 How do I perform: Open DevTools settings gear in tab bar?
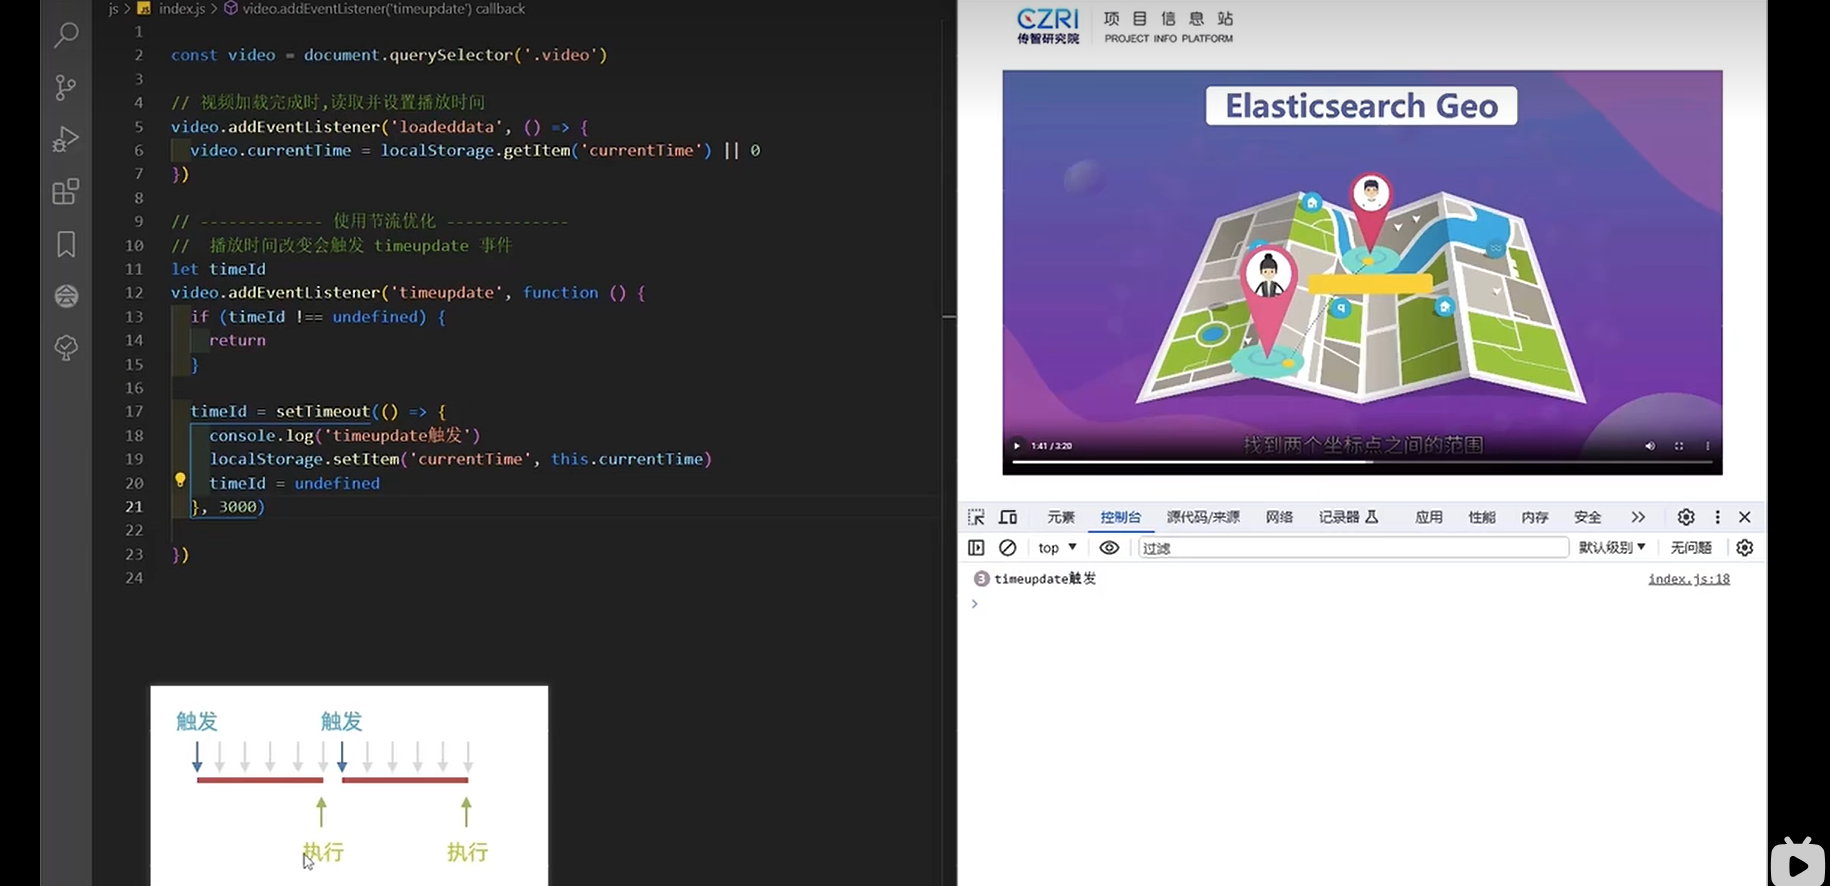[1686, 517]
